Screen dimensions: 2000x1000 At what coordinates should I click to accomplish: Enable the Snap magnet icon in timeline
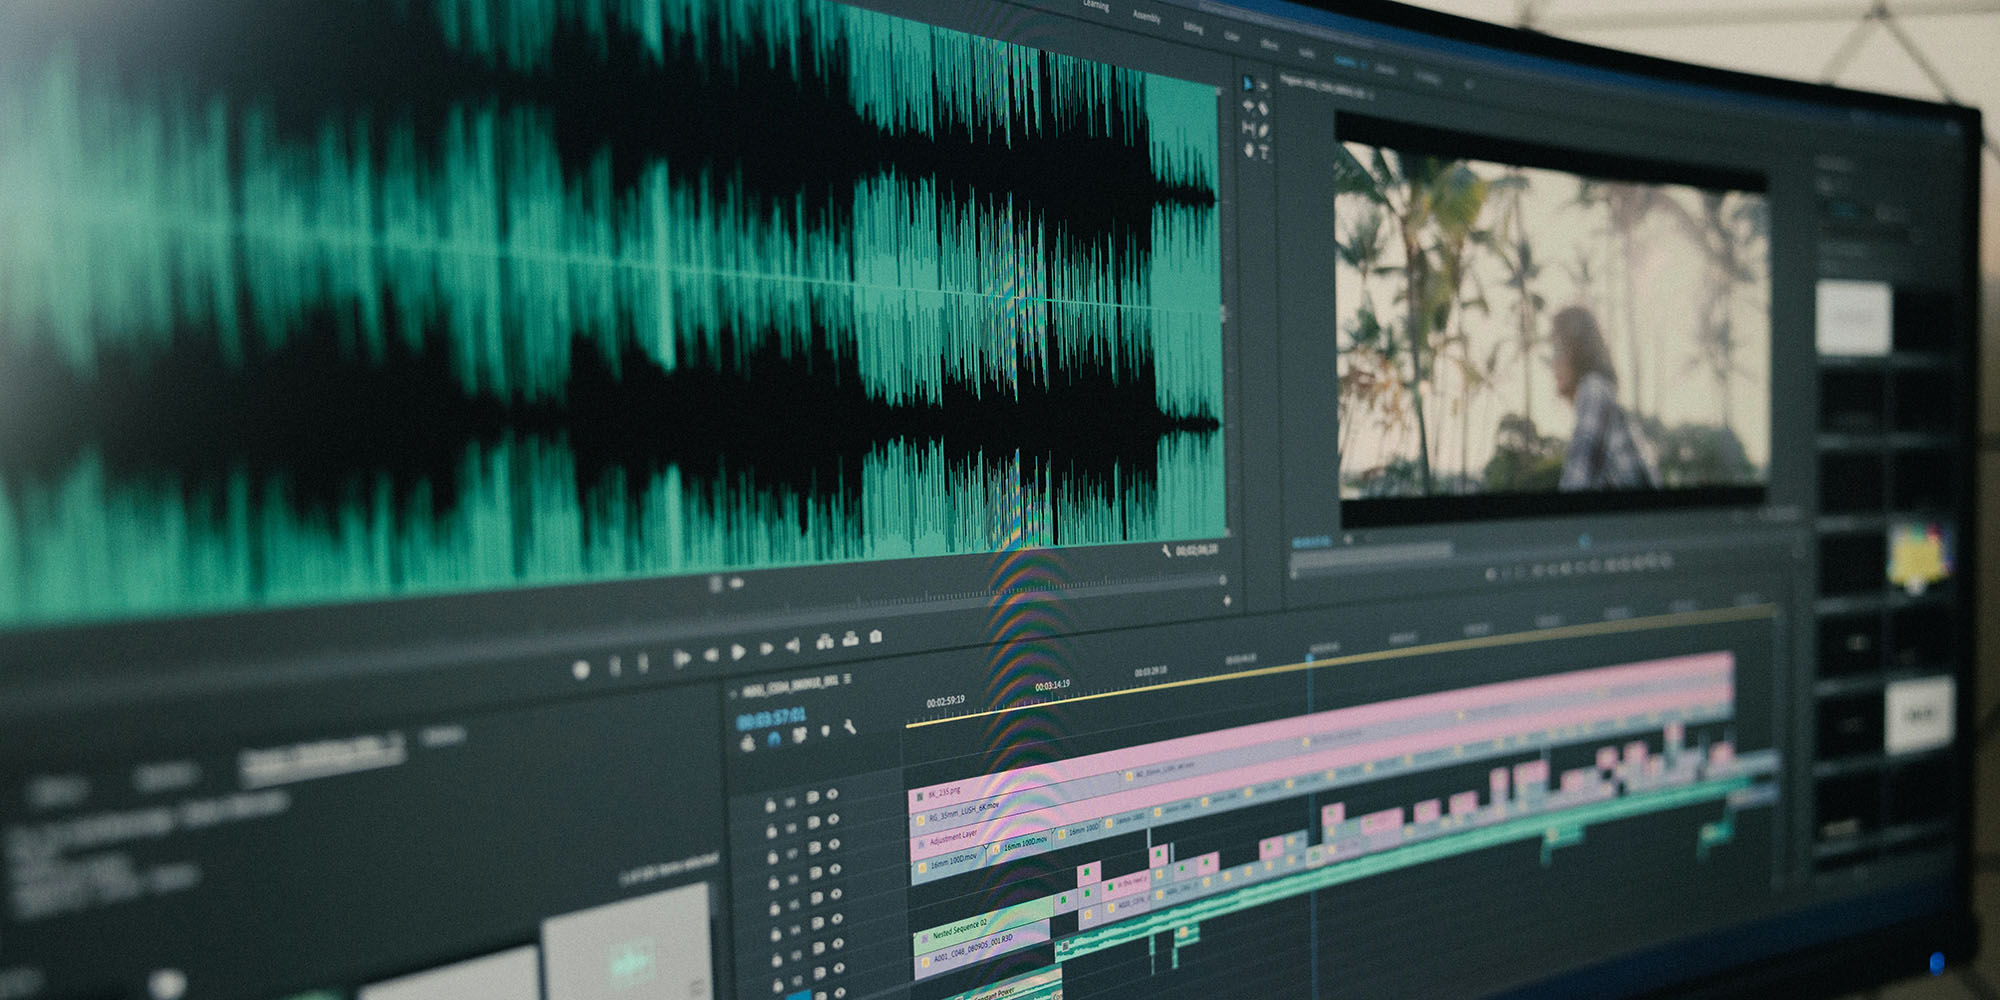tap(774, 739)
